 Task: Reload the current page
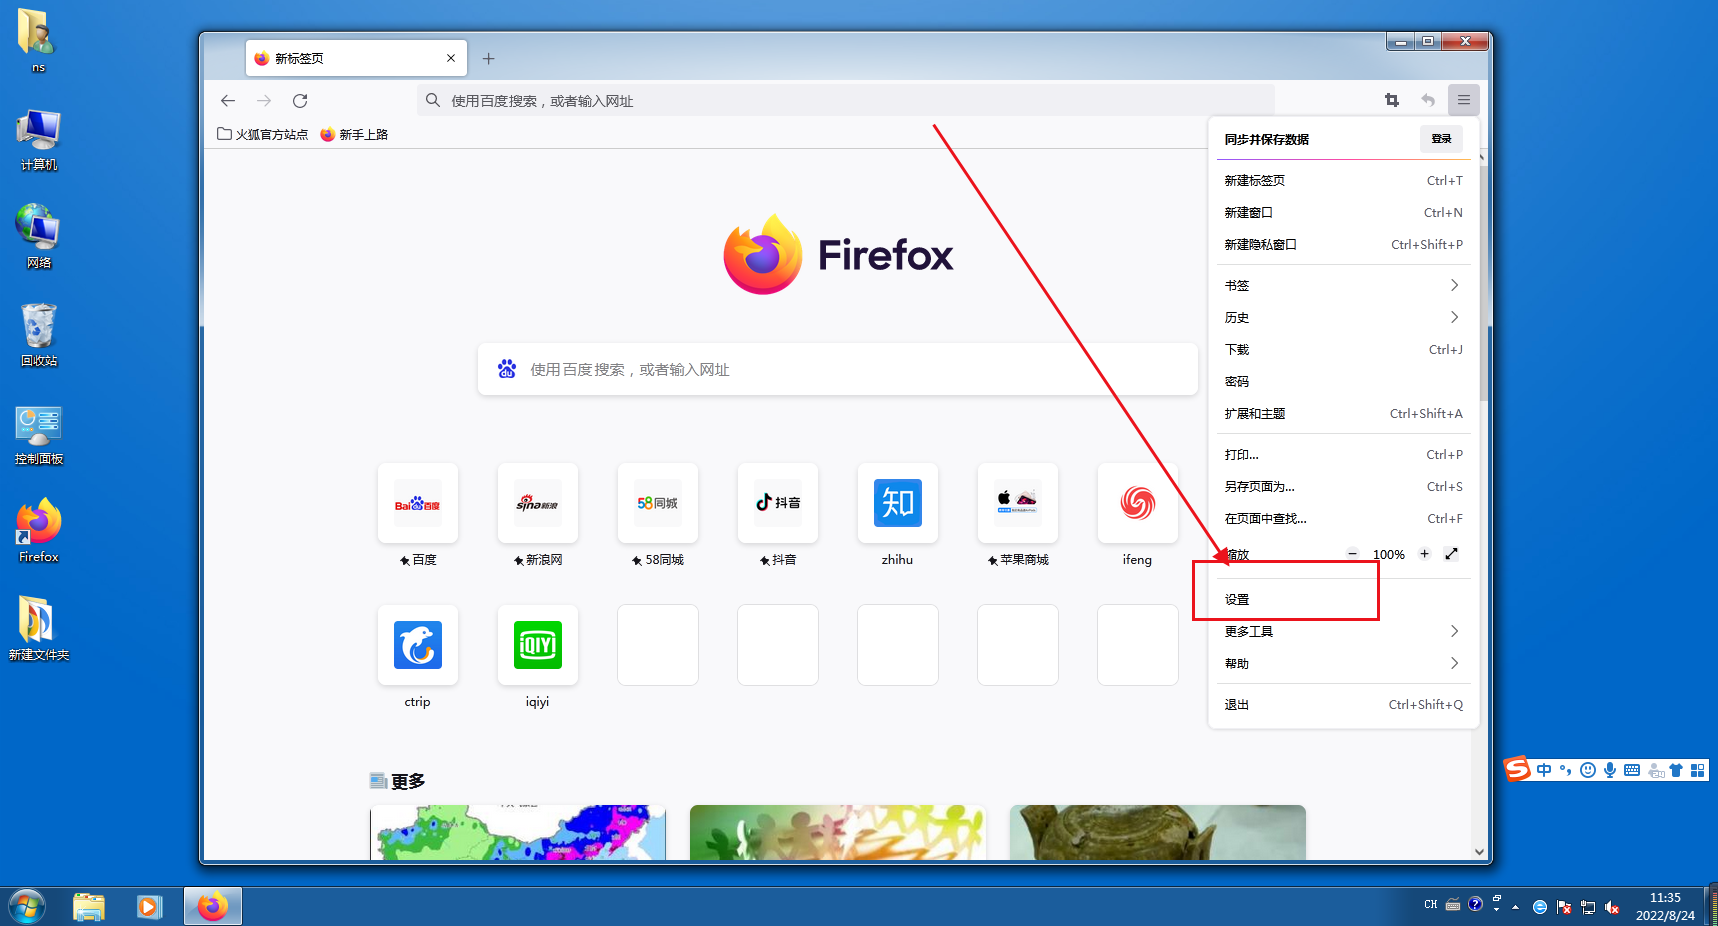[300, 101]
